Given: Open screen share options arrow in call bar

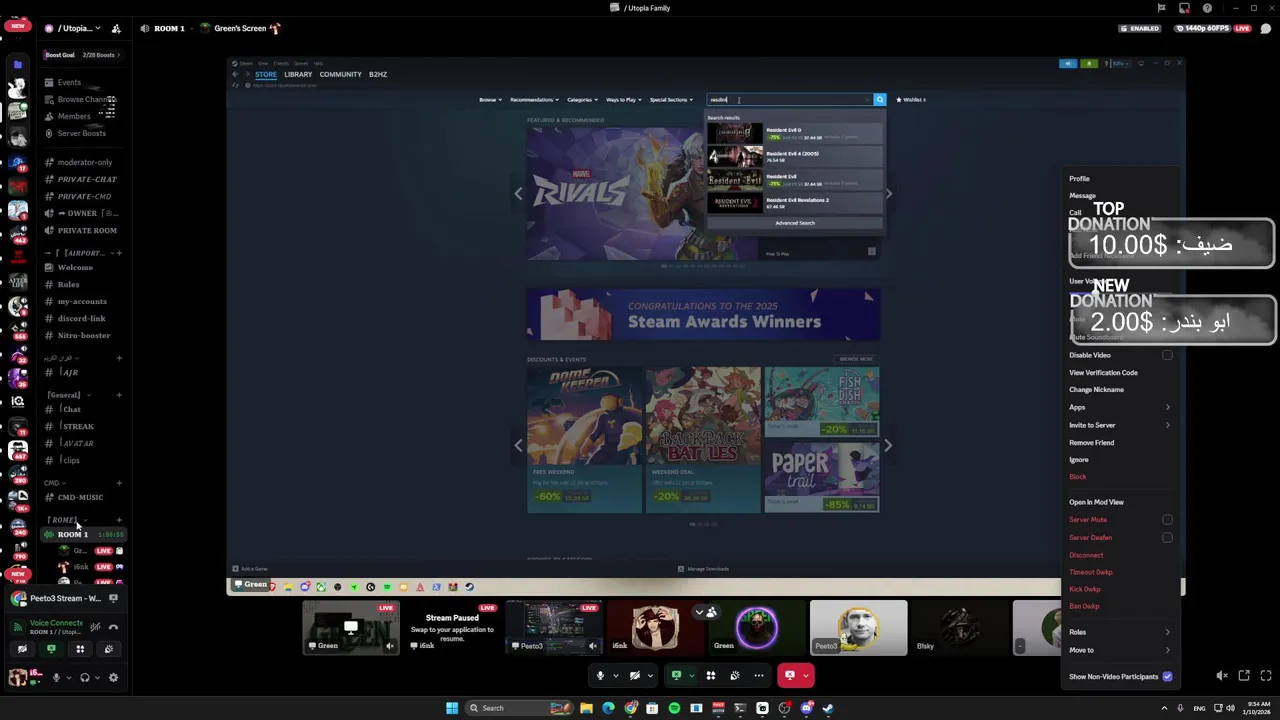Looking at the screenshot, I should click(x=691, y=676).
